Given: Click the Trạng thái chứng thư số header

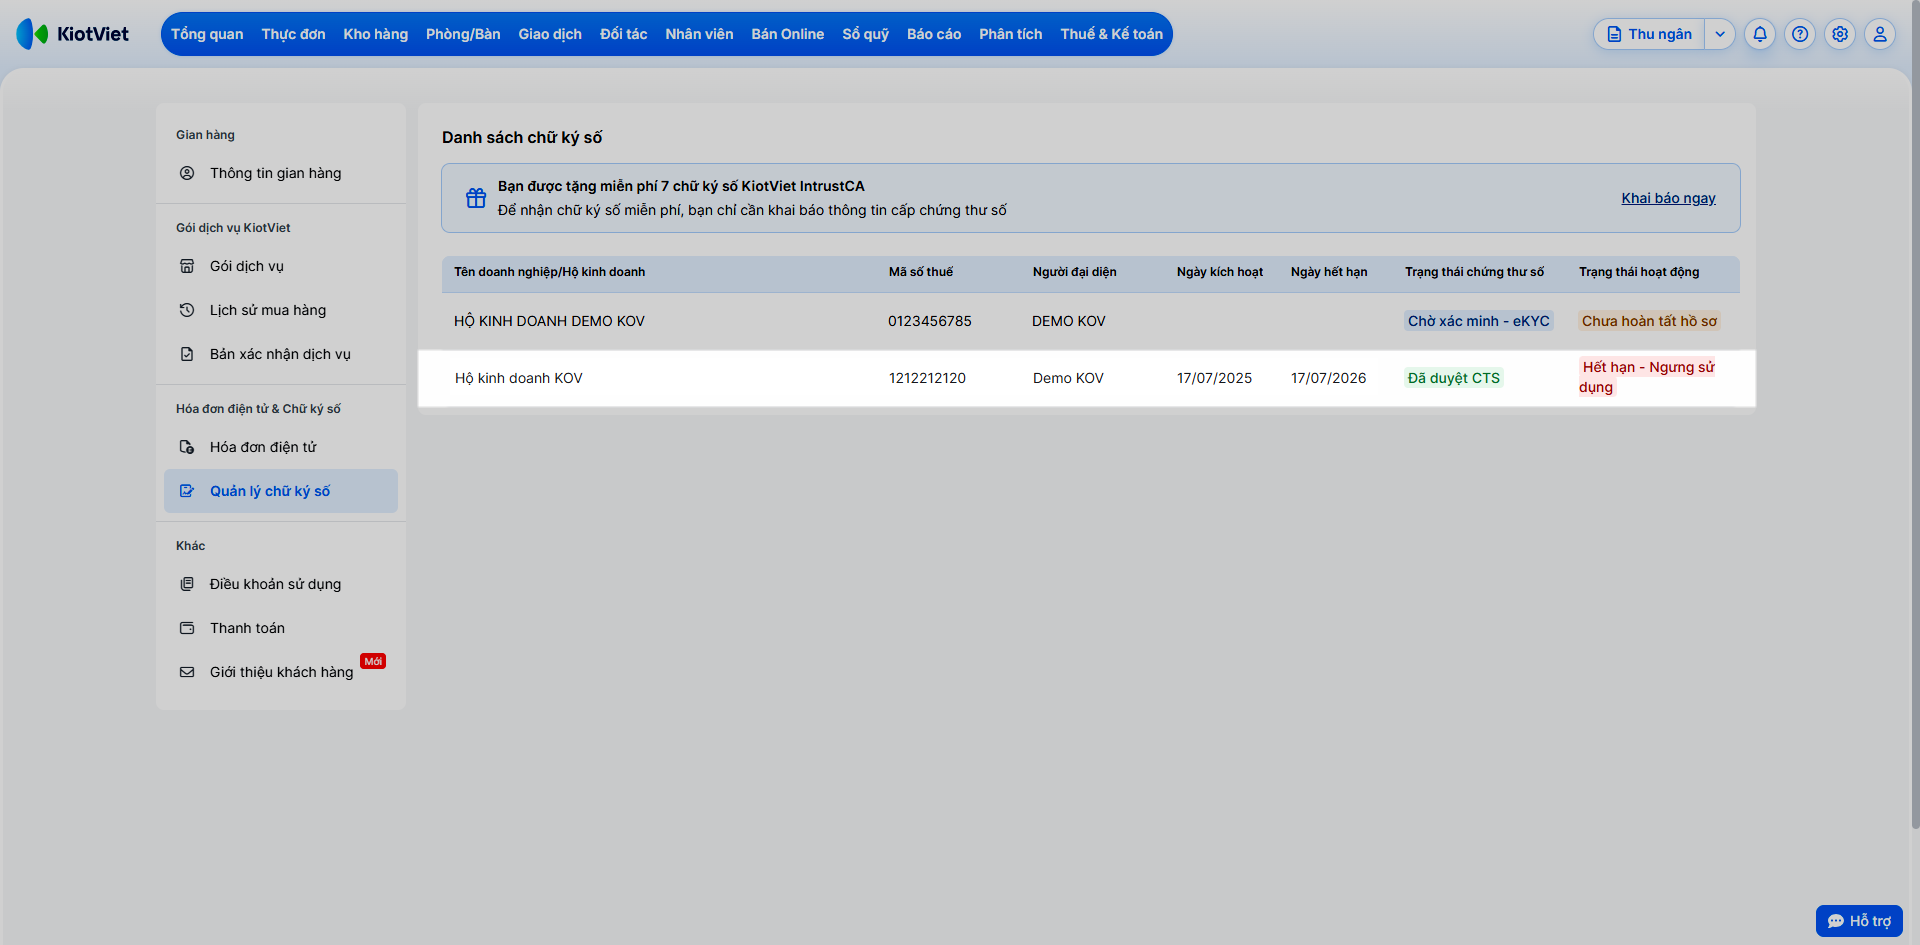Looking at the screenshot, I should click(1474, 272).
